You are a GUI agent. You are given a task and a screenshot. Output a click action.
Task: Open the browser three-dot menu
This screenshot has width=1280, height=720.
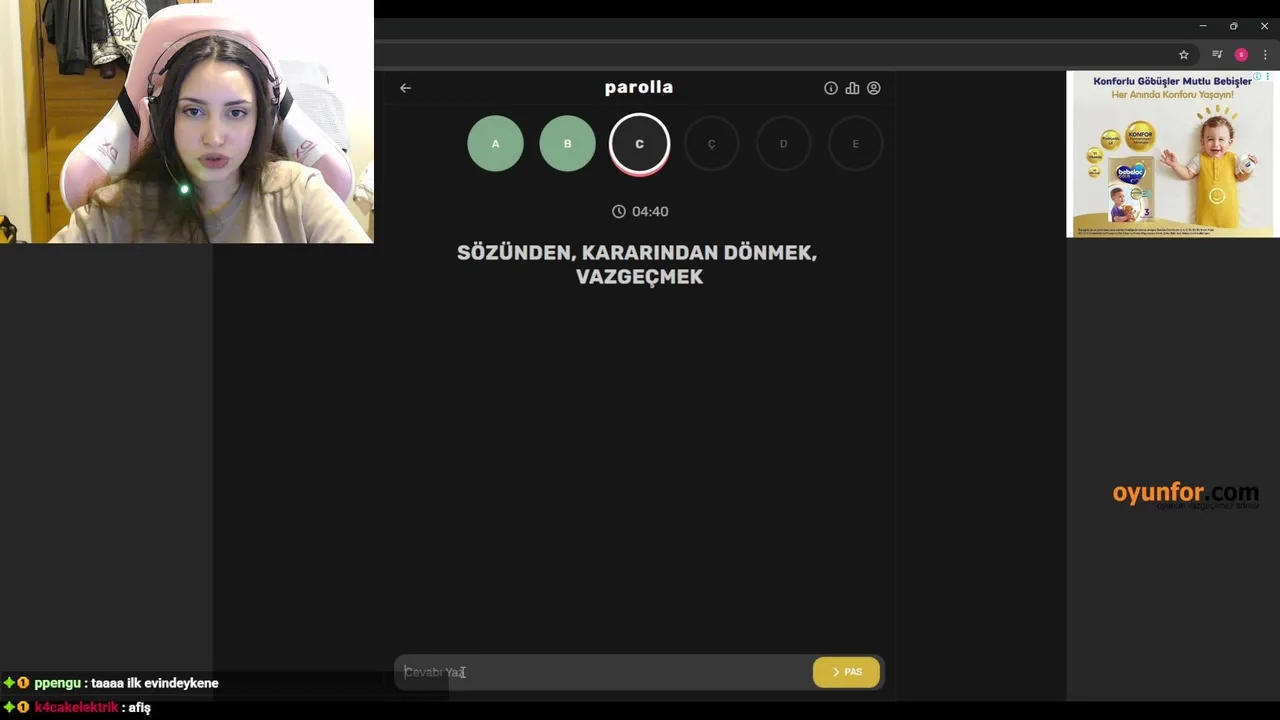tap(1265, 55)
